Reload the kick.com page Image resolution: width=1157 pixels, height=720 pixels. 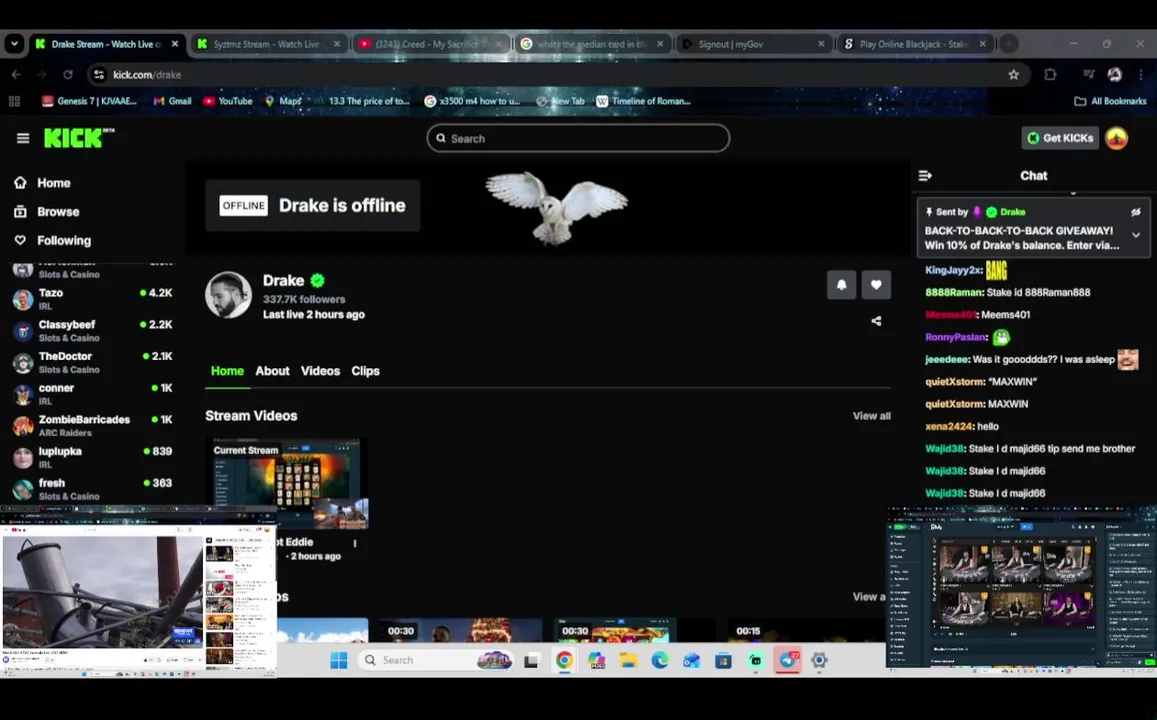tap(68, 75)
